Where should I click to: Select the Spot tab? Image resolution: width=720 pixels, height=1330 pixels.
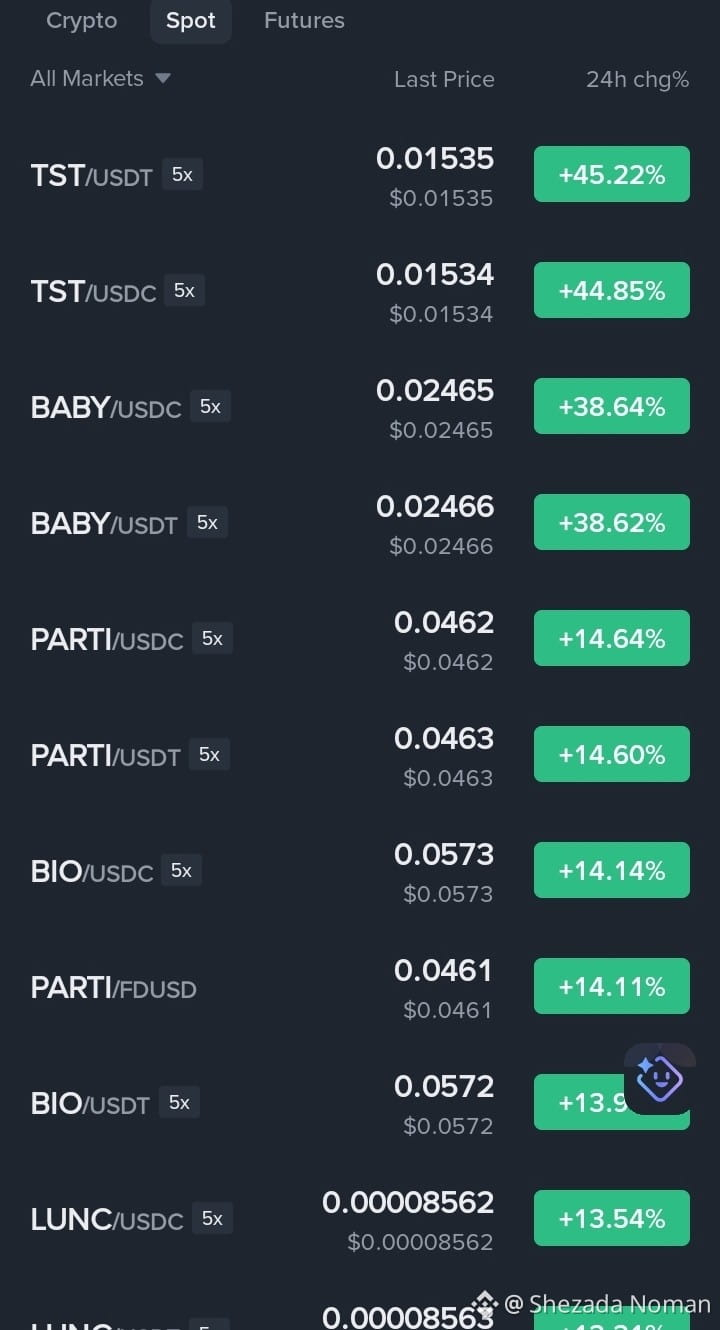tap(191, 20)
